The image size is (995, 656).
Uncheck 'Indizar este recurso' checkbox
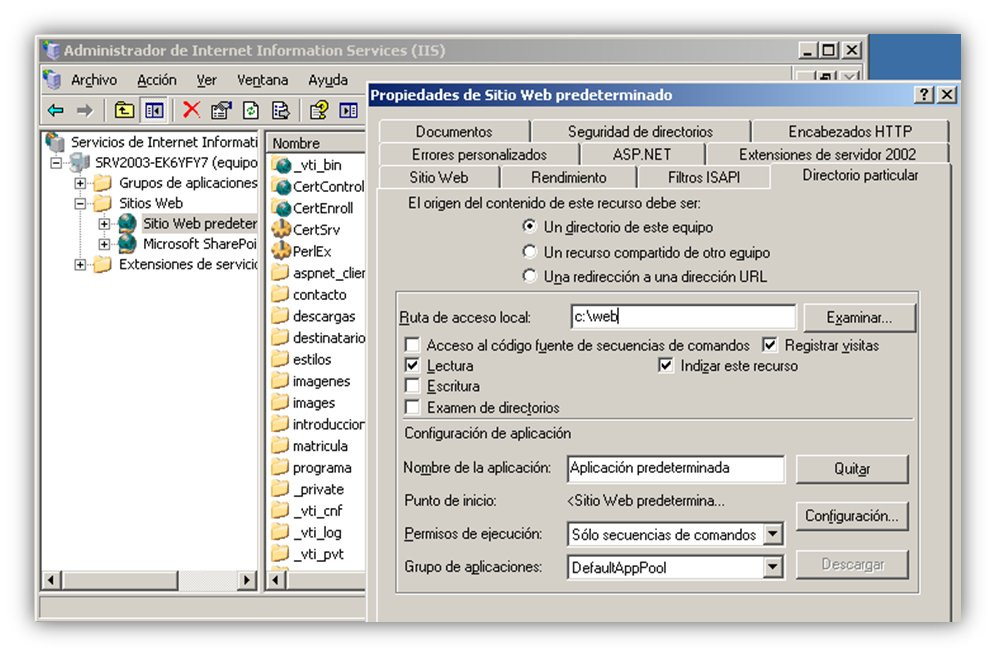[x=666, y=365]
